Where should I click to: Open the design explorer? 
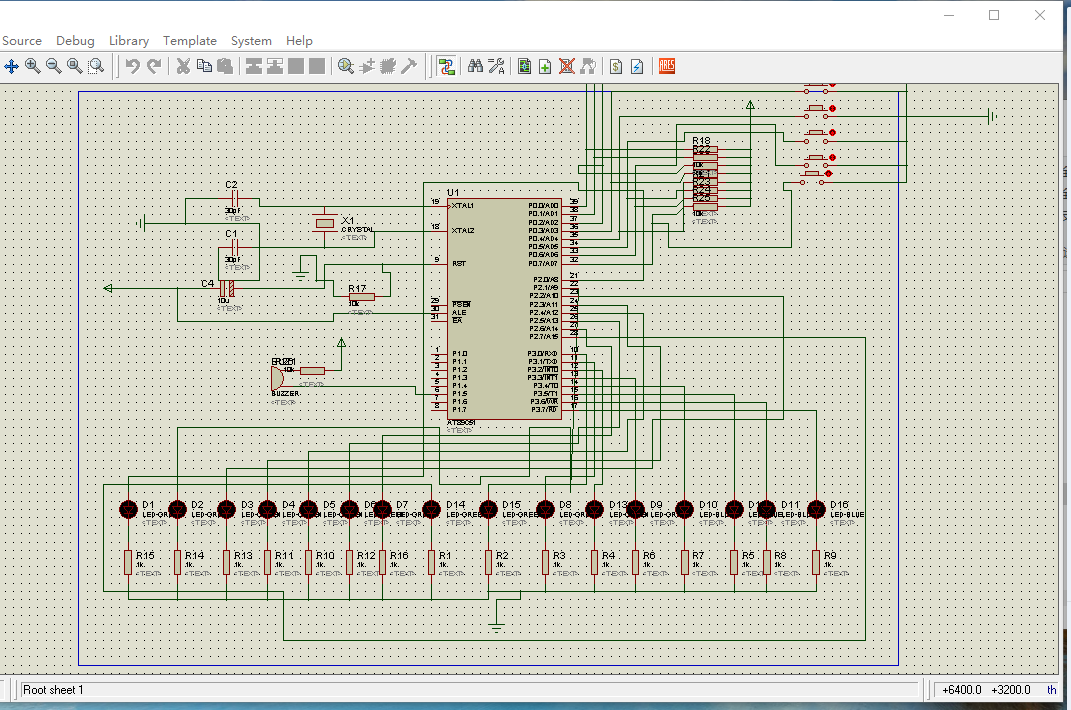(x=525, y=66)
